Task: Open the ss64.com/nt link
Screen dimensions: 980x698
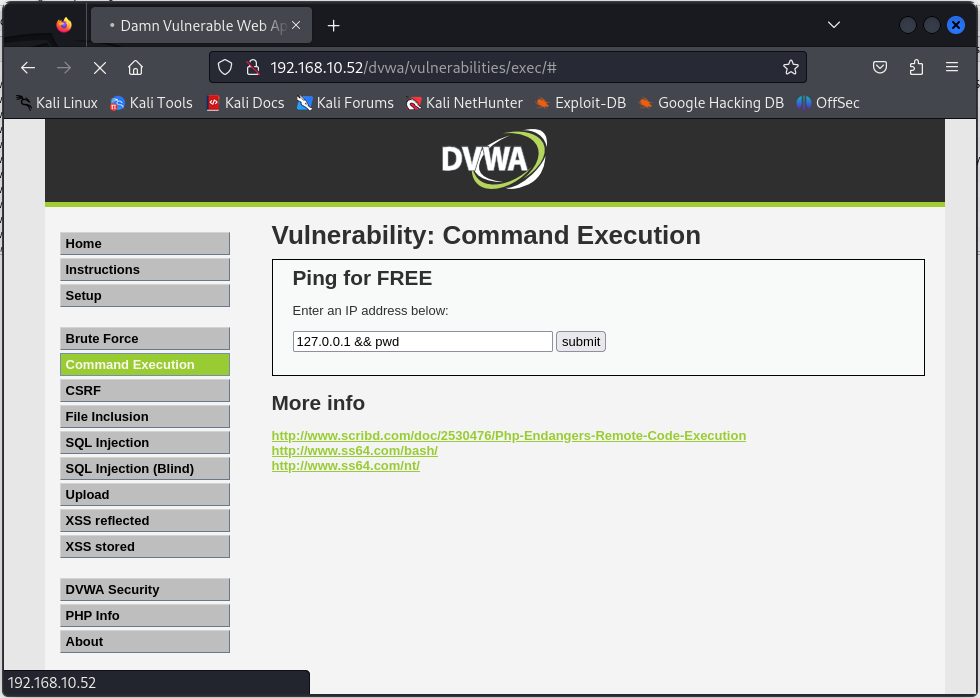Action: [346, 466]
